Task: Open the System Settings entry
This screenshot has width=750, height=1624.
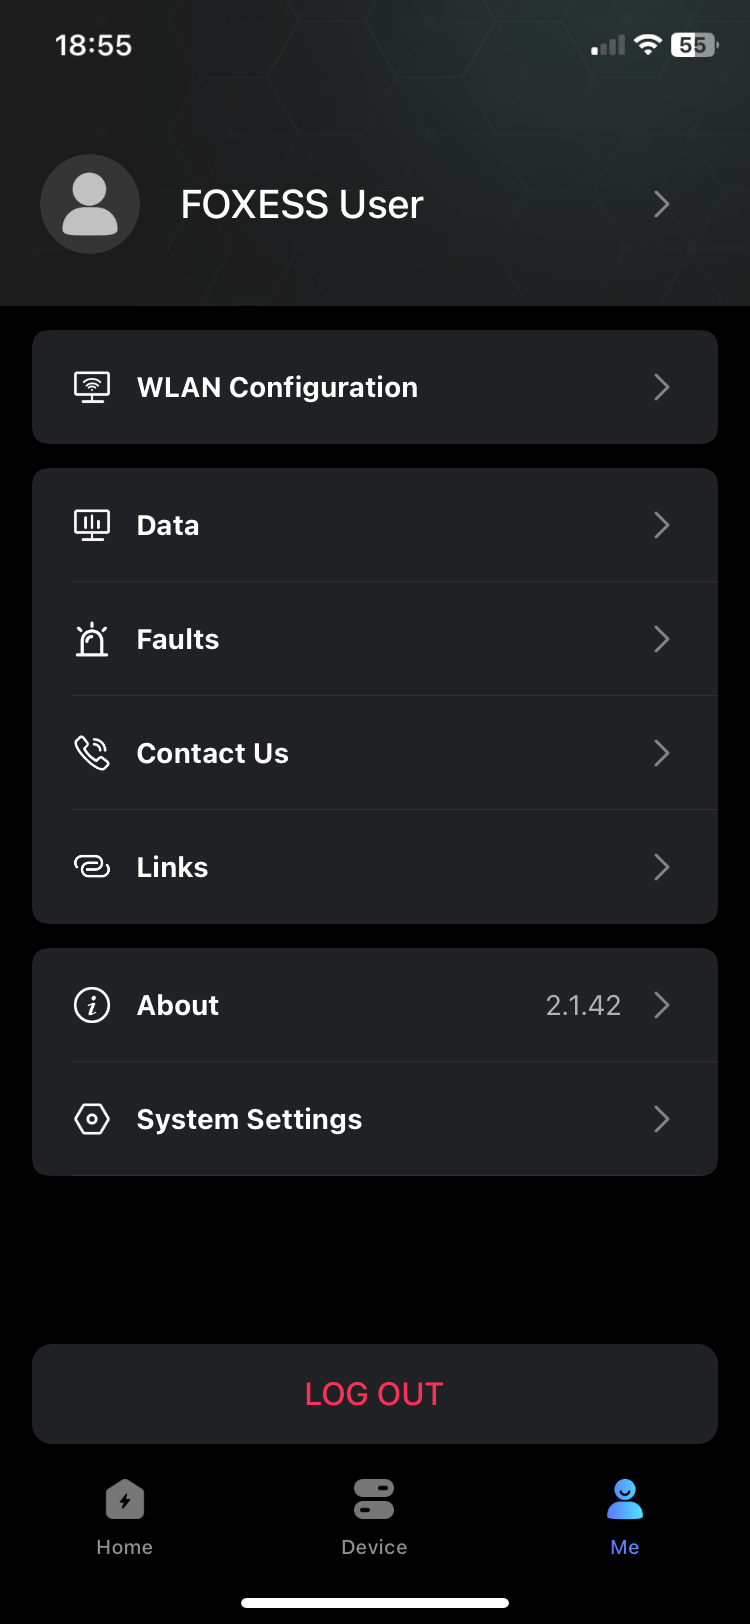Action: (249, 1119)
